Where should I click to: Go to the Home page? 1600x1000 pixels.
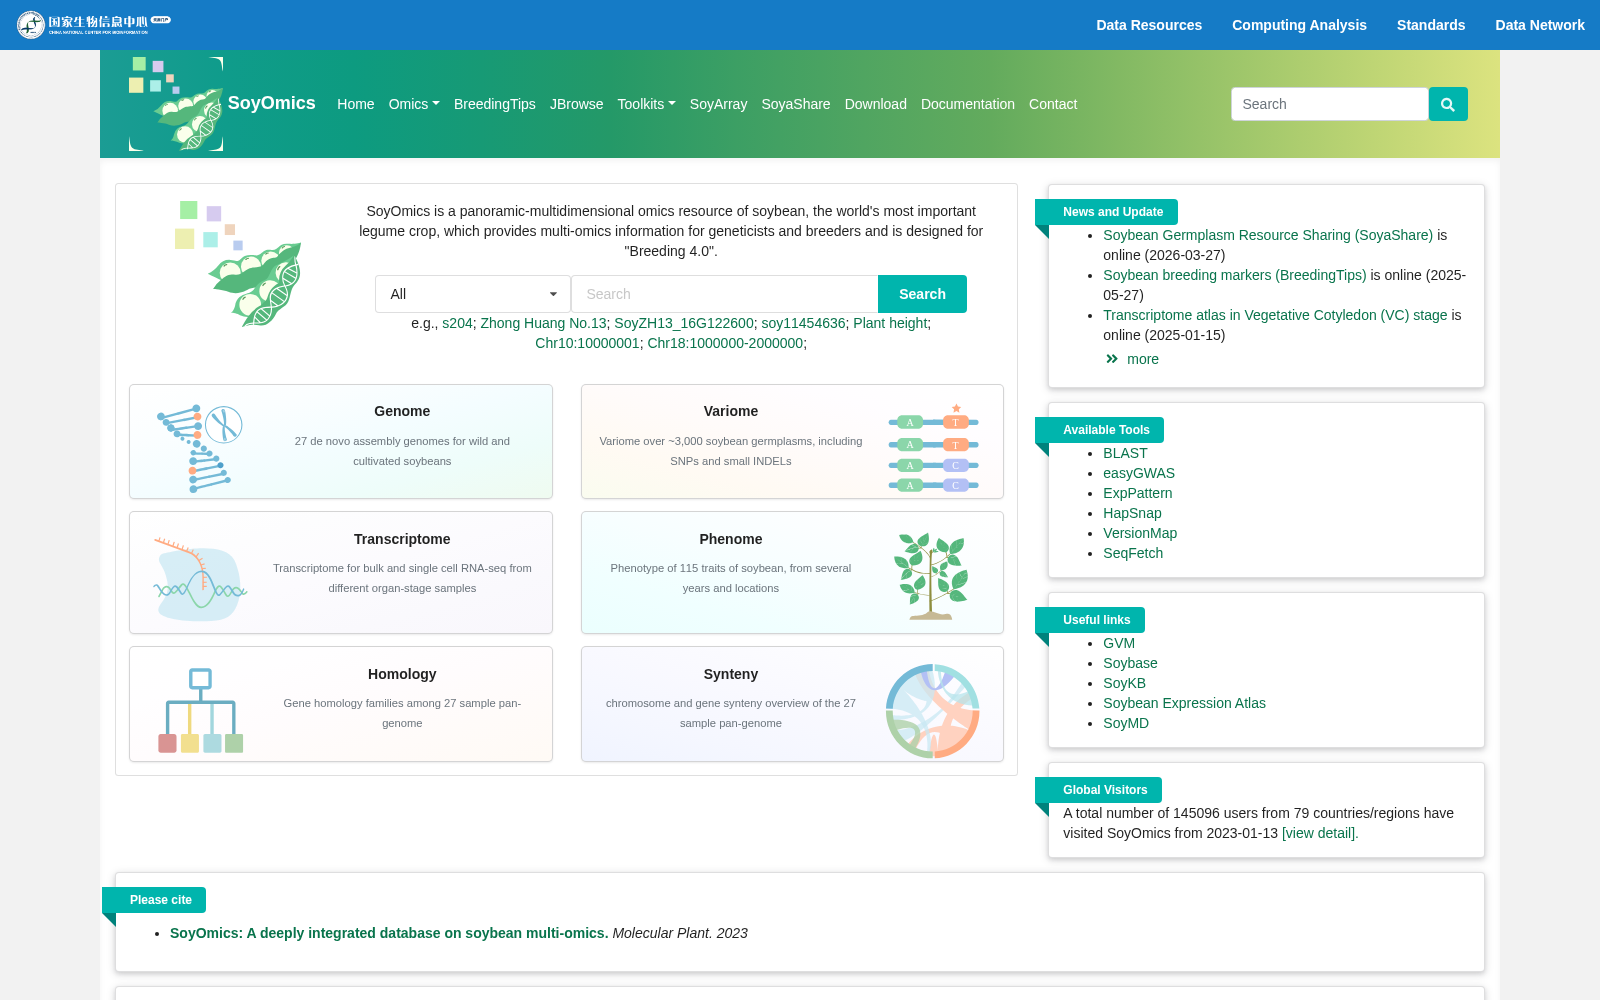(355, 104)
